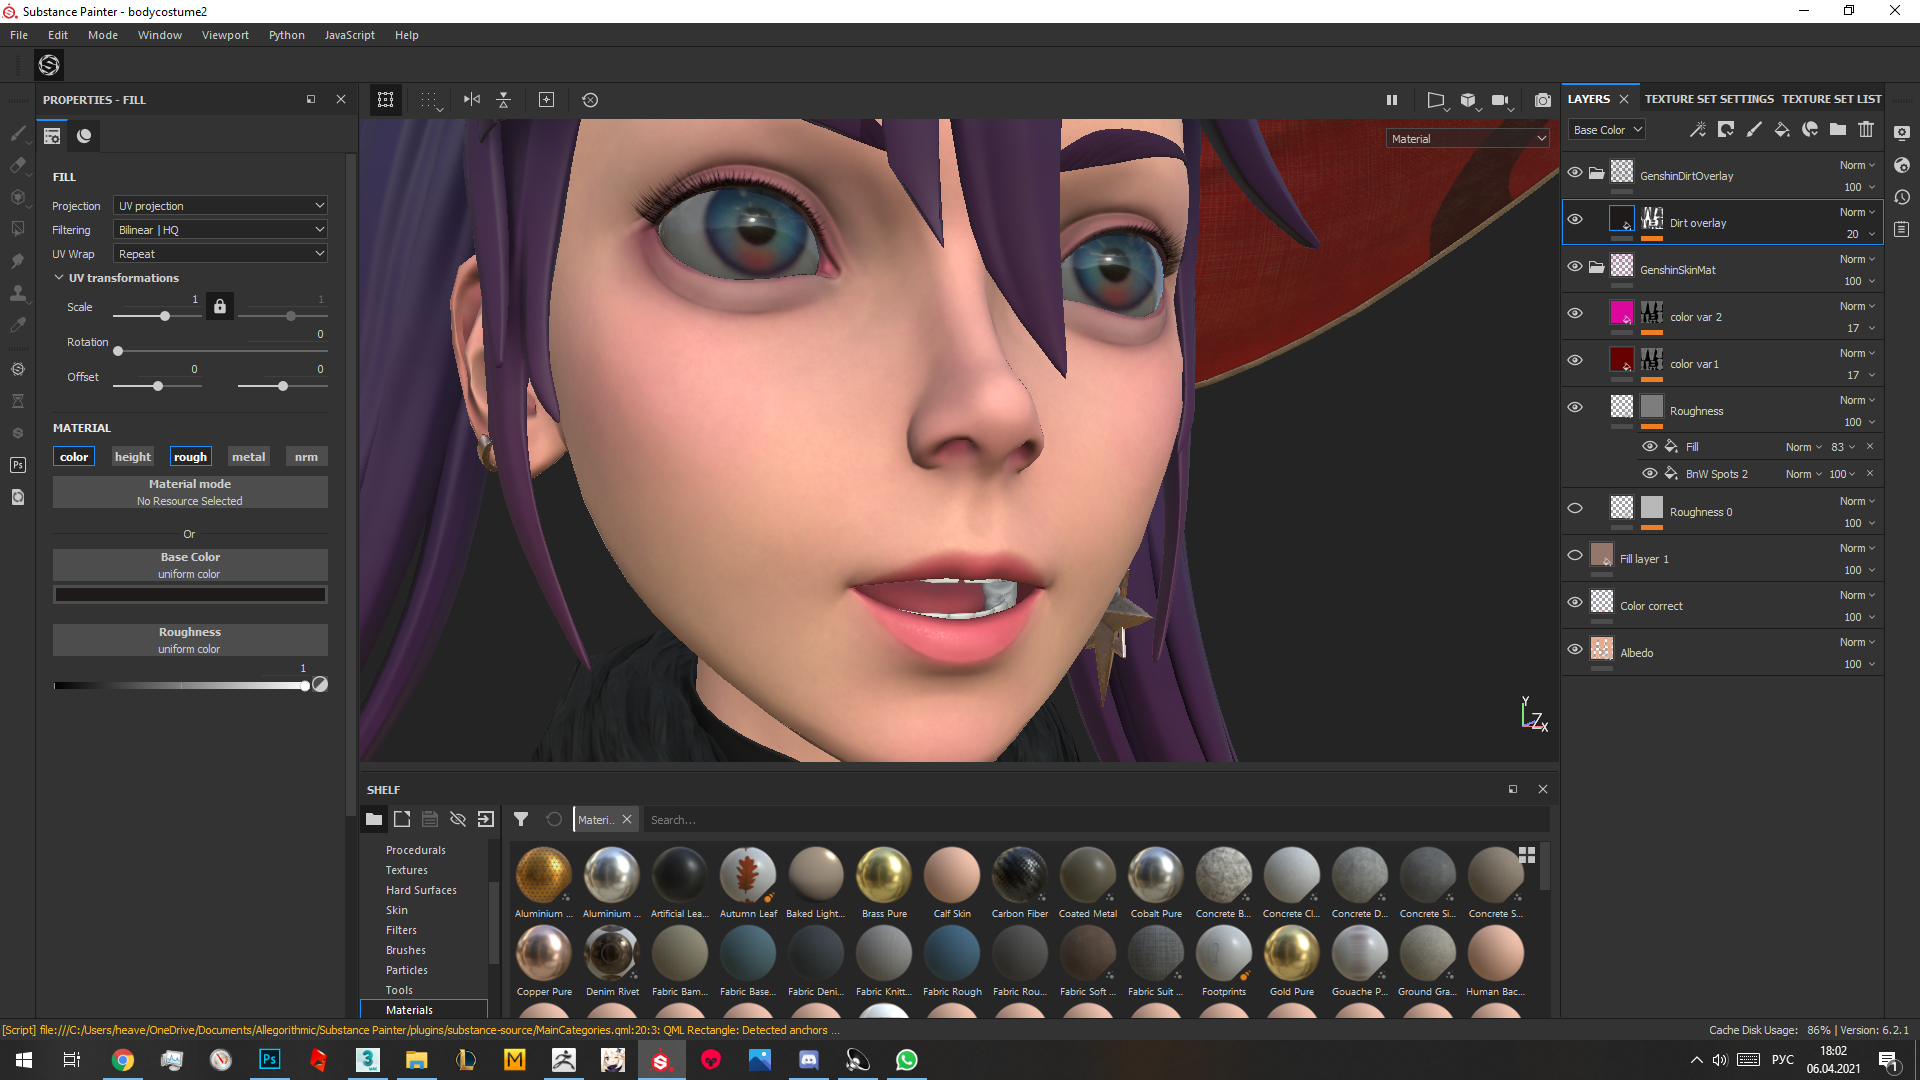Create a new folder in layers

click(1838, 130)
